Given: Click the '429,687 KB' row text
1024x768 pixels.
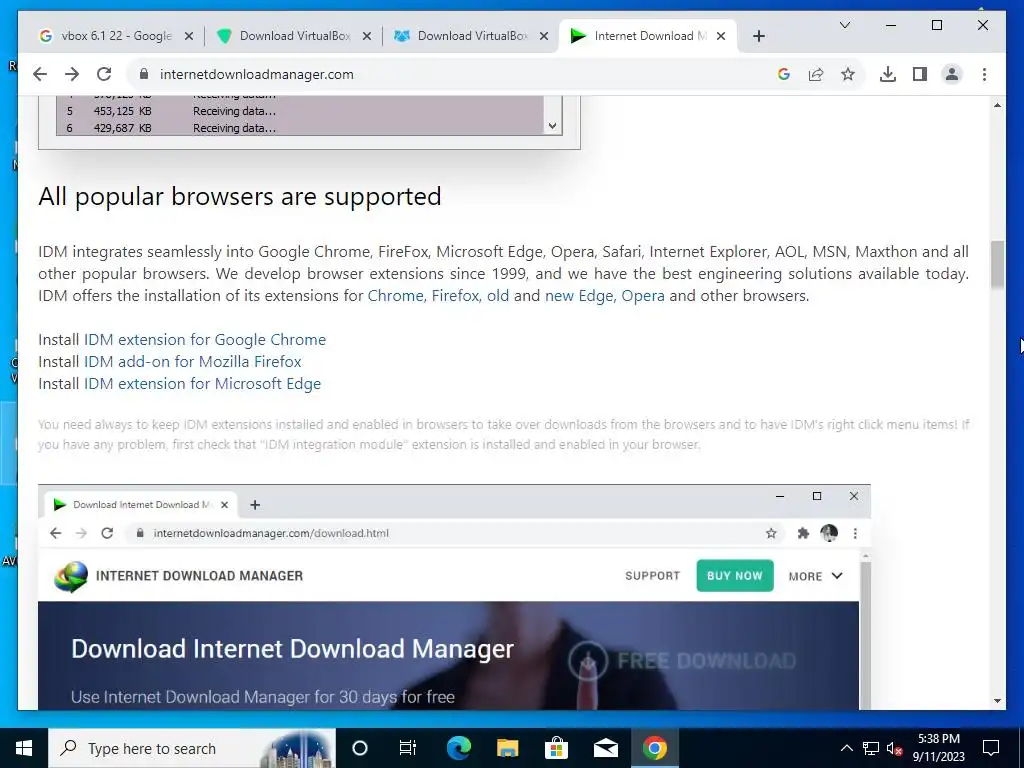Looking at the screenshot, I should pos(122,128).
